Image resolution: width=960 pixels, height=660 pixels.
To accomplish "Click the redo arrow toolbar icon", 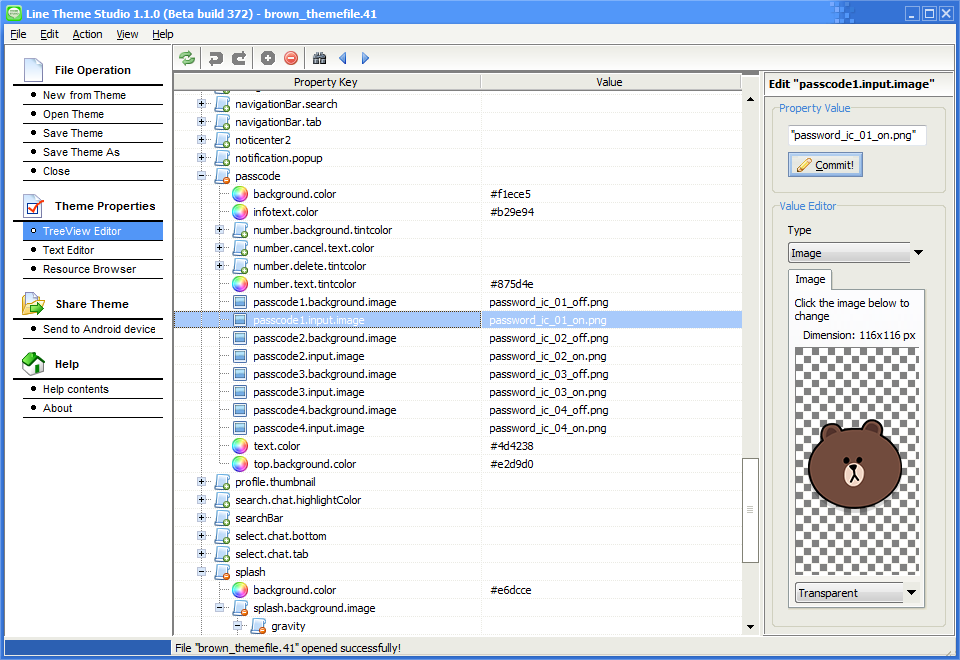I will (x=239, y=58).
